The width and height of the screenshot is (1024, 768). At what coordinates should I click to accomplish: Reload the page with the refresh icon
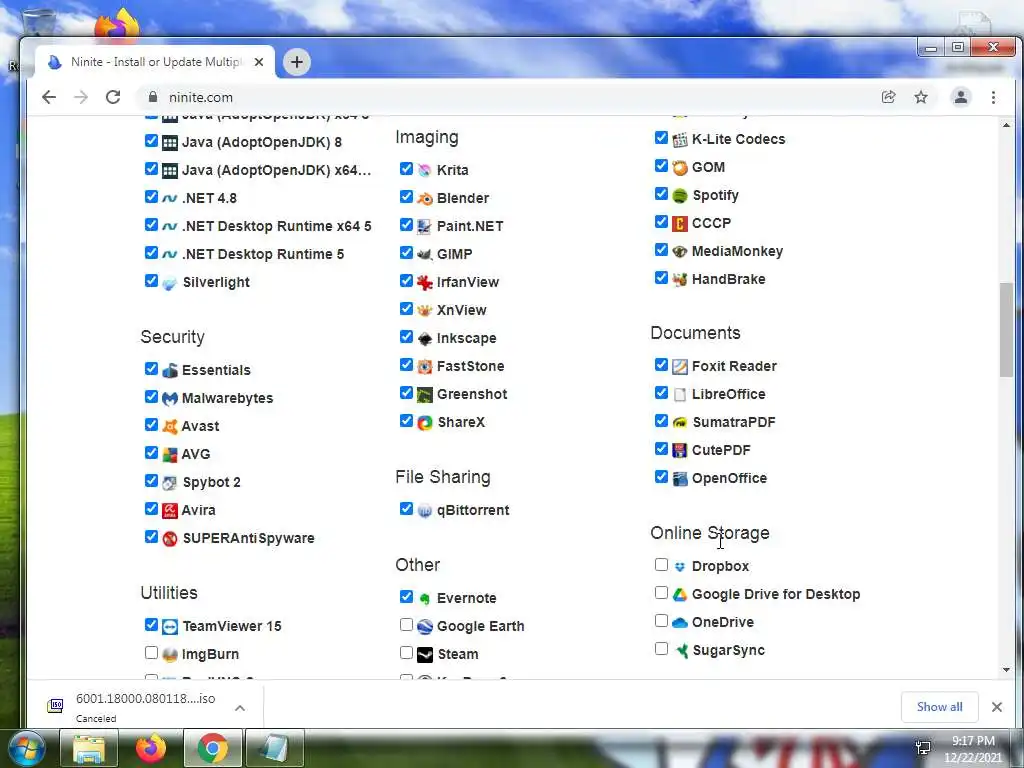click(x=113, y=97)
